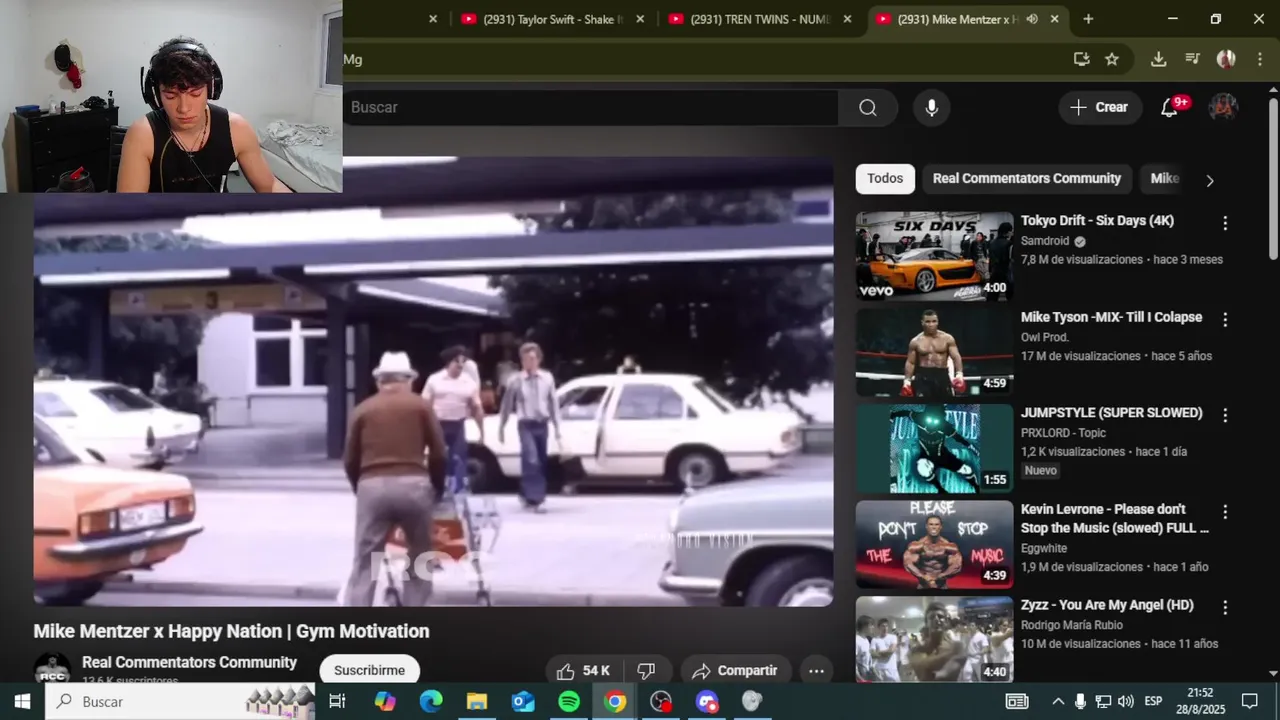The height and width of the screenshot is (720, 1280).
Task: Bookmark this page with the star icon
Action: [1112, 59]
